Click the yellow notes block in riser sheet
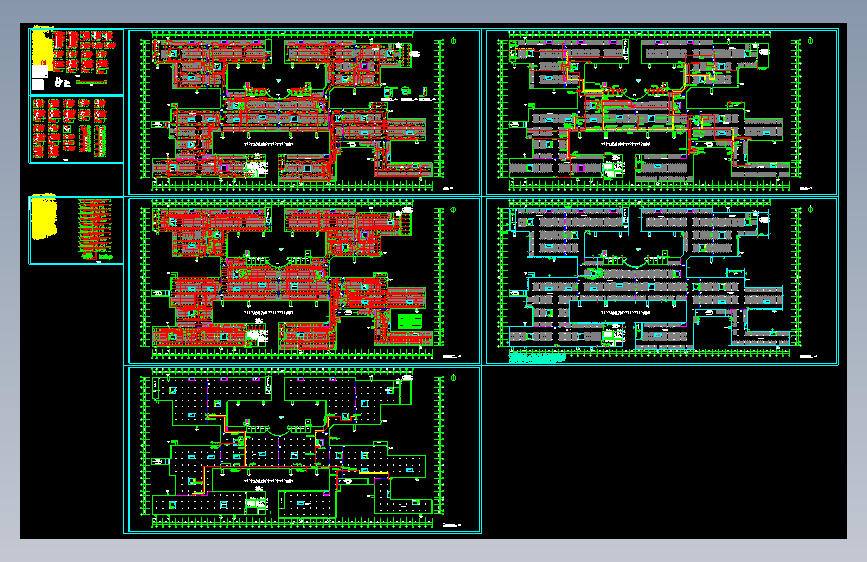 coord(44,217)
